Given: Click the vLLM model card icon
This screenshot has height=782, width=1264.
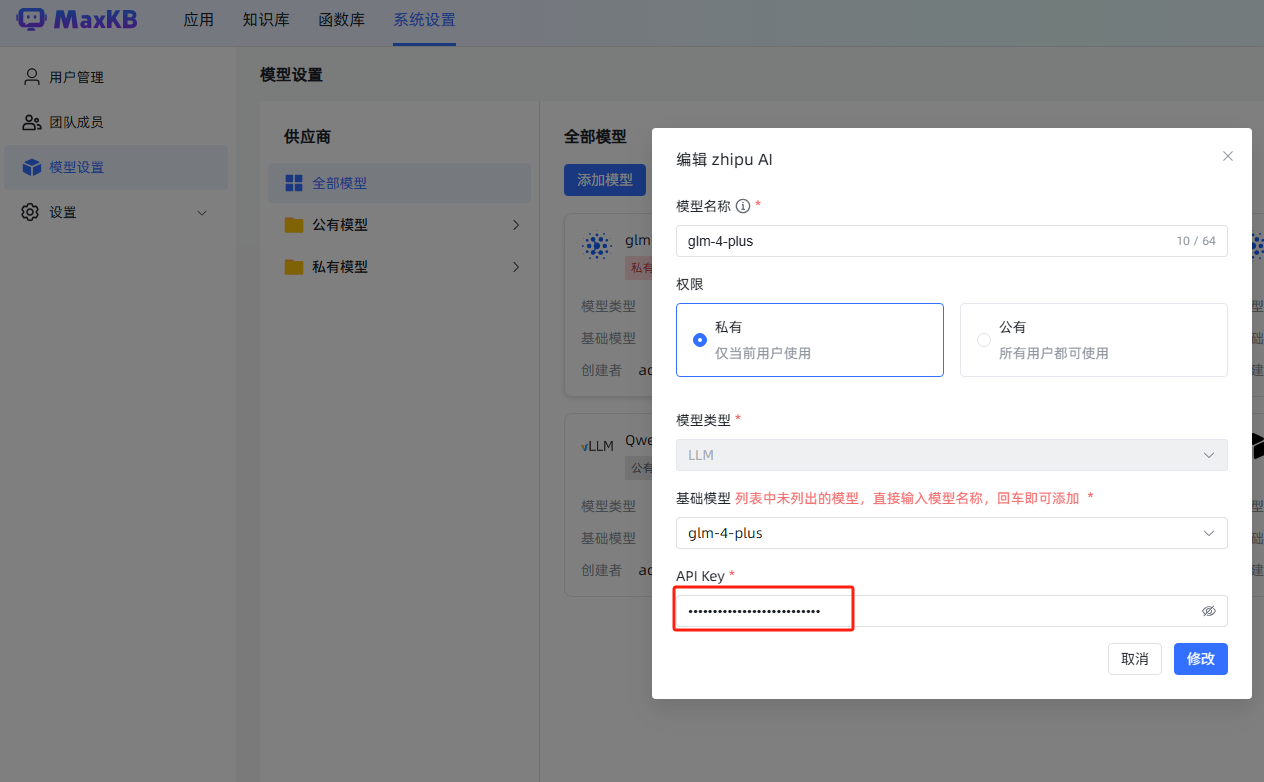Looking at the screenshot, I should point(597,446).
